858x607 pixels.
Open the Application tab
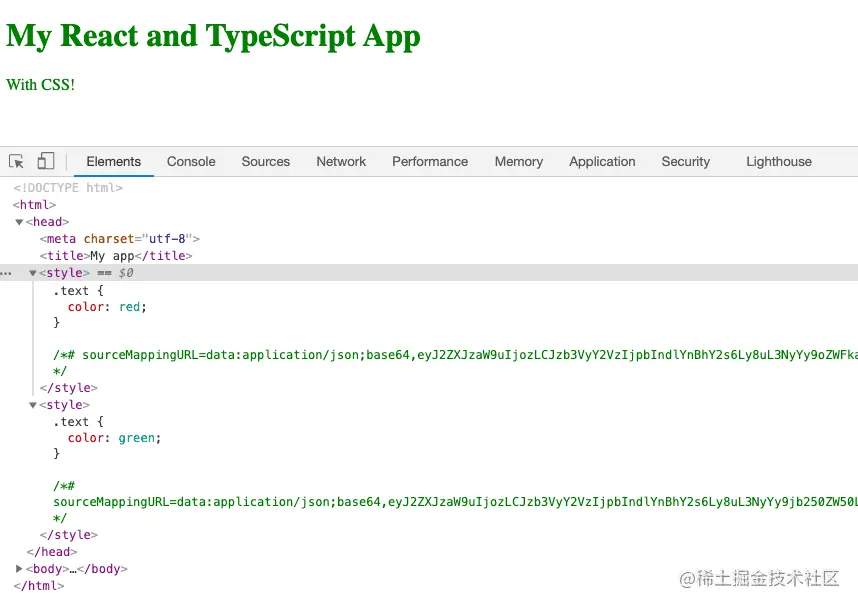602,161
